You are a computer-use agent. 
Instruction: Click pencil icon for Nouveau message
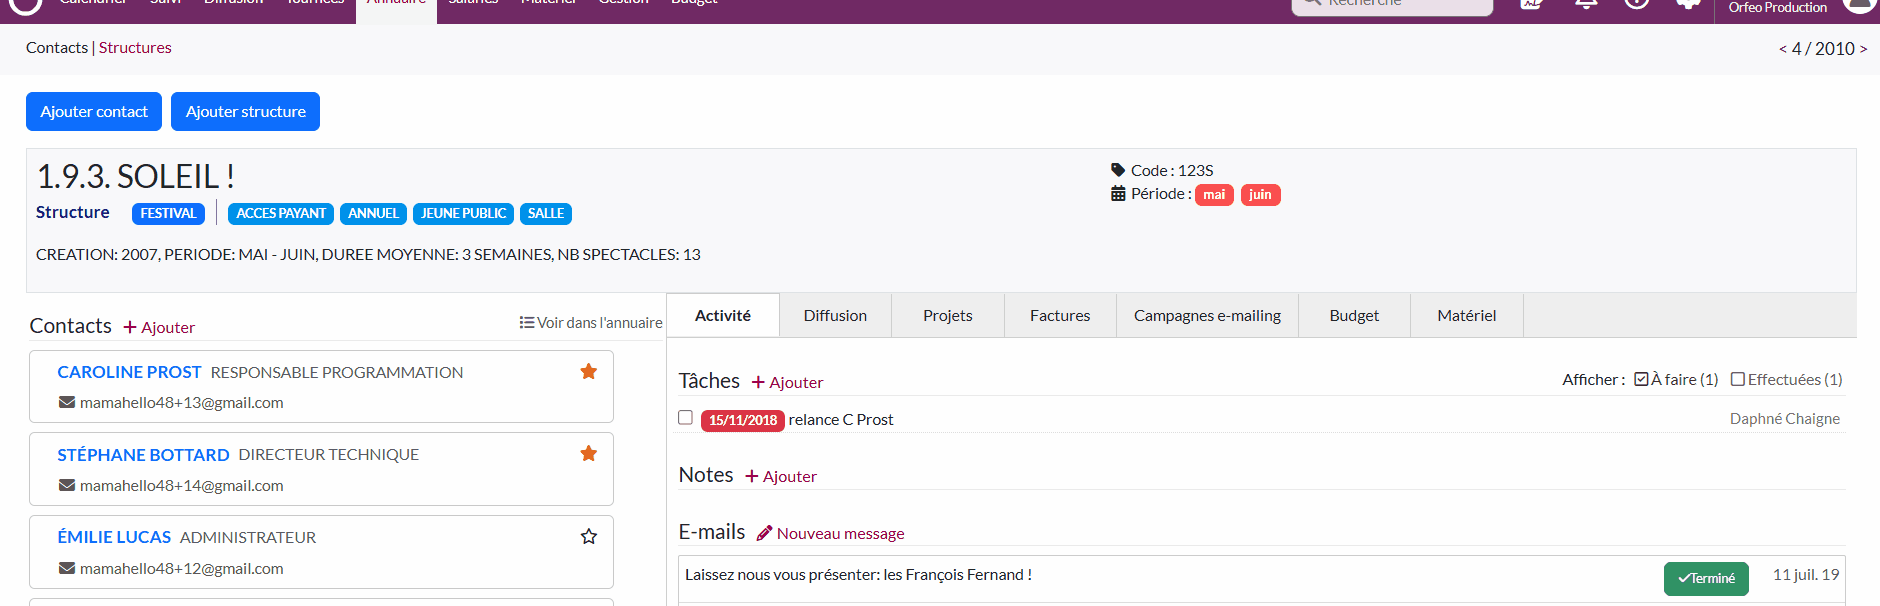[764, 533]
